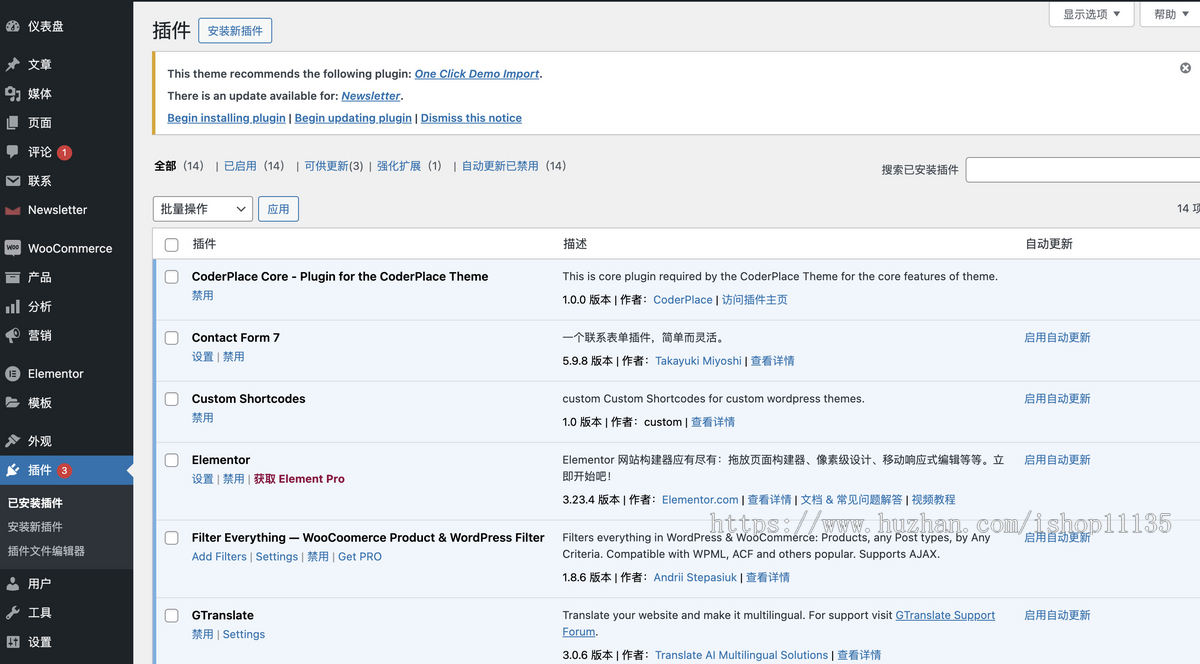The width and height of the screenshot is (1200, 664).
Task: Check the GTranslate plugin checkbox
Action: pos(171,616)
